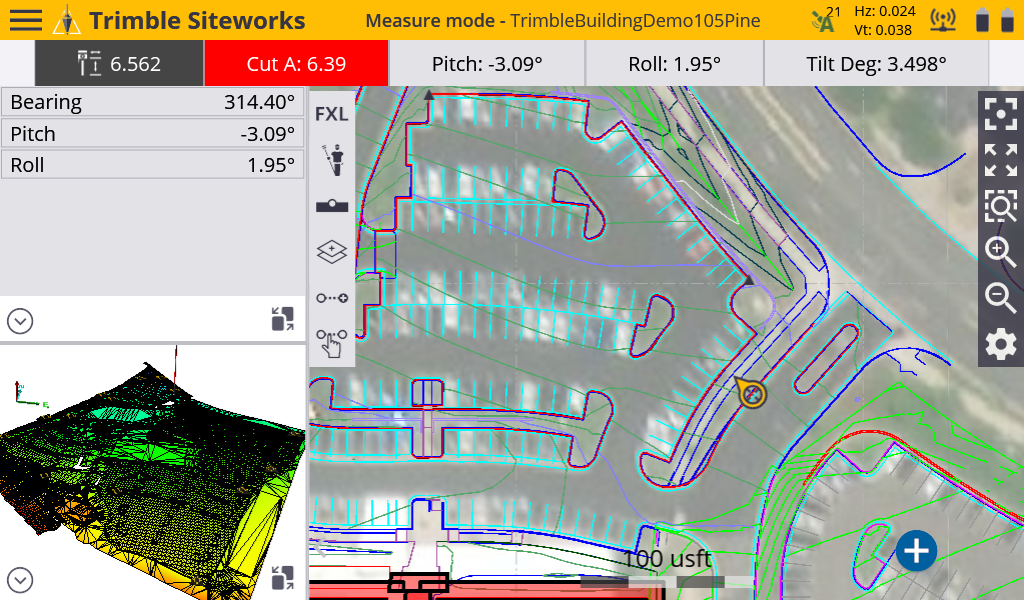Open antenna height 6.562 setting
1024x600 pixels.
tap(119, 63)
